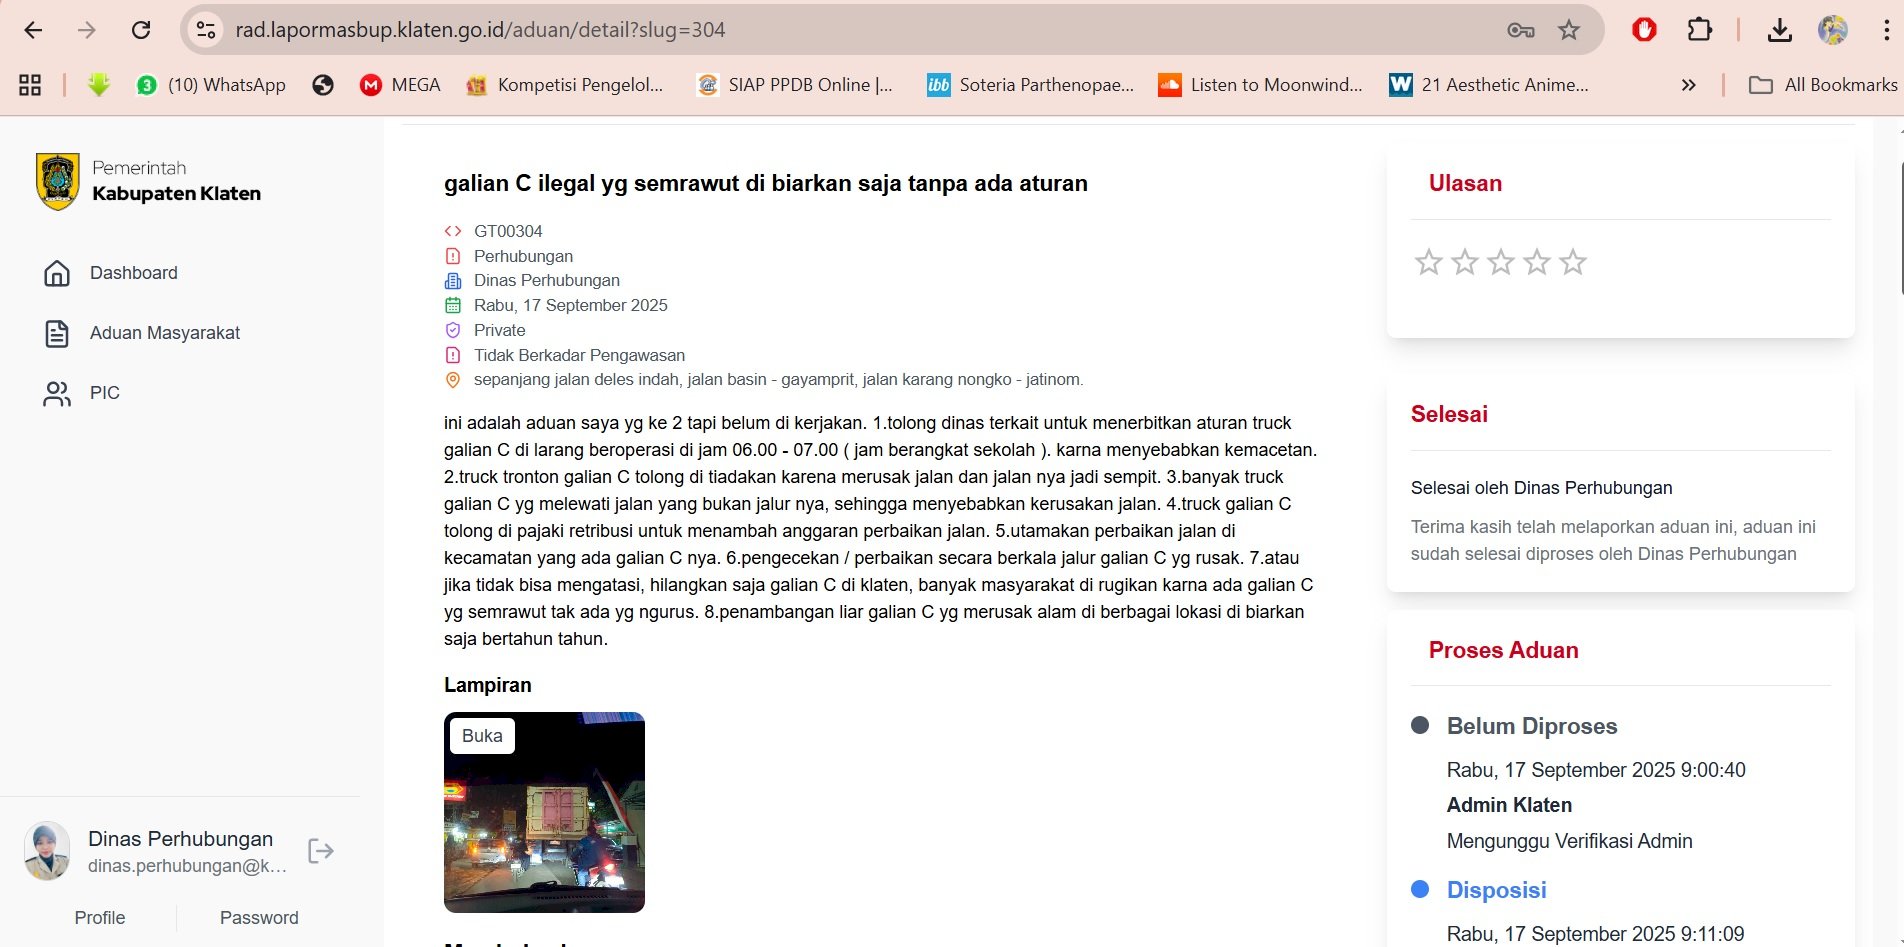This screenshot has height=947, width=1904.
Task: Go to Dashboard in the sidebar
Action: [110, 273]
